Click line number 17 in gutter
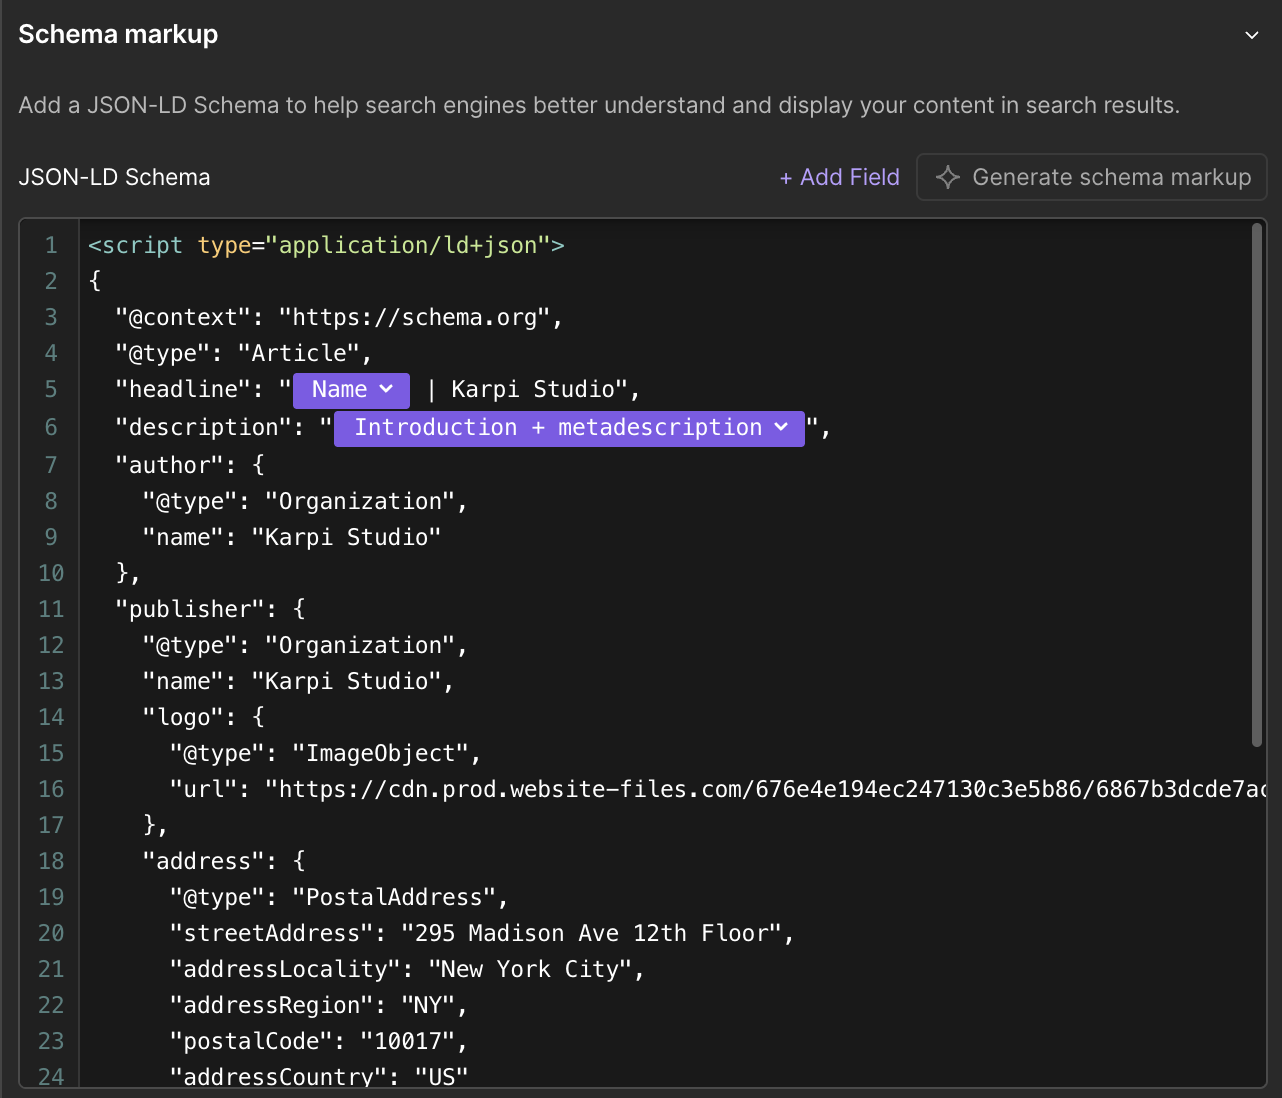1282x1098 pixels. click(51, 826)
